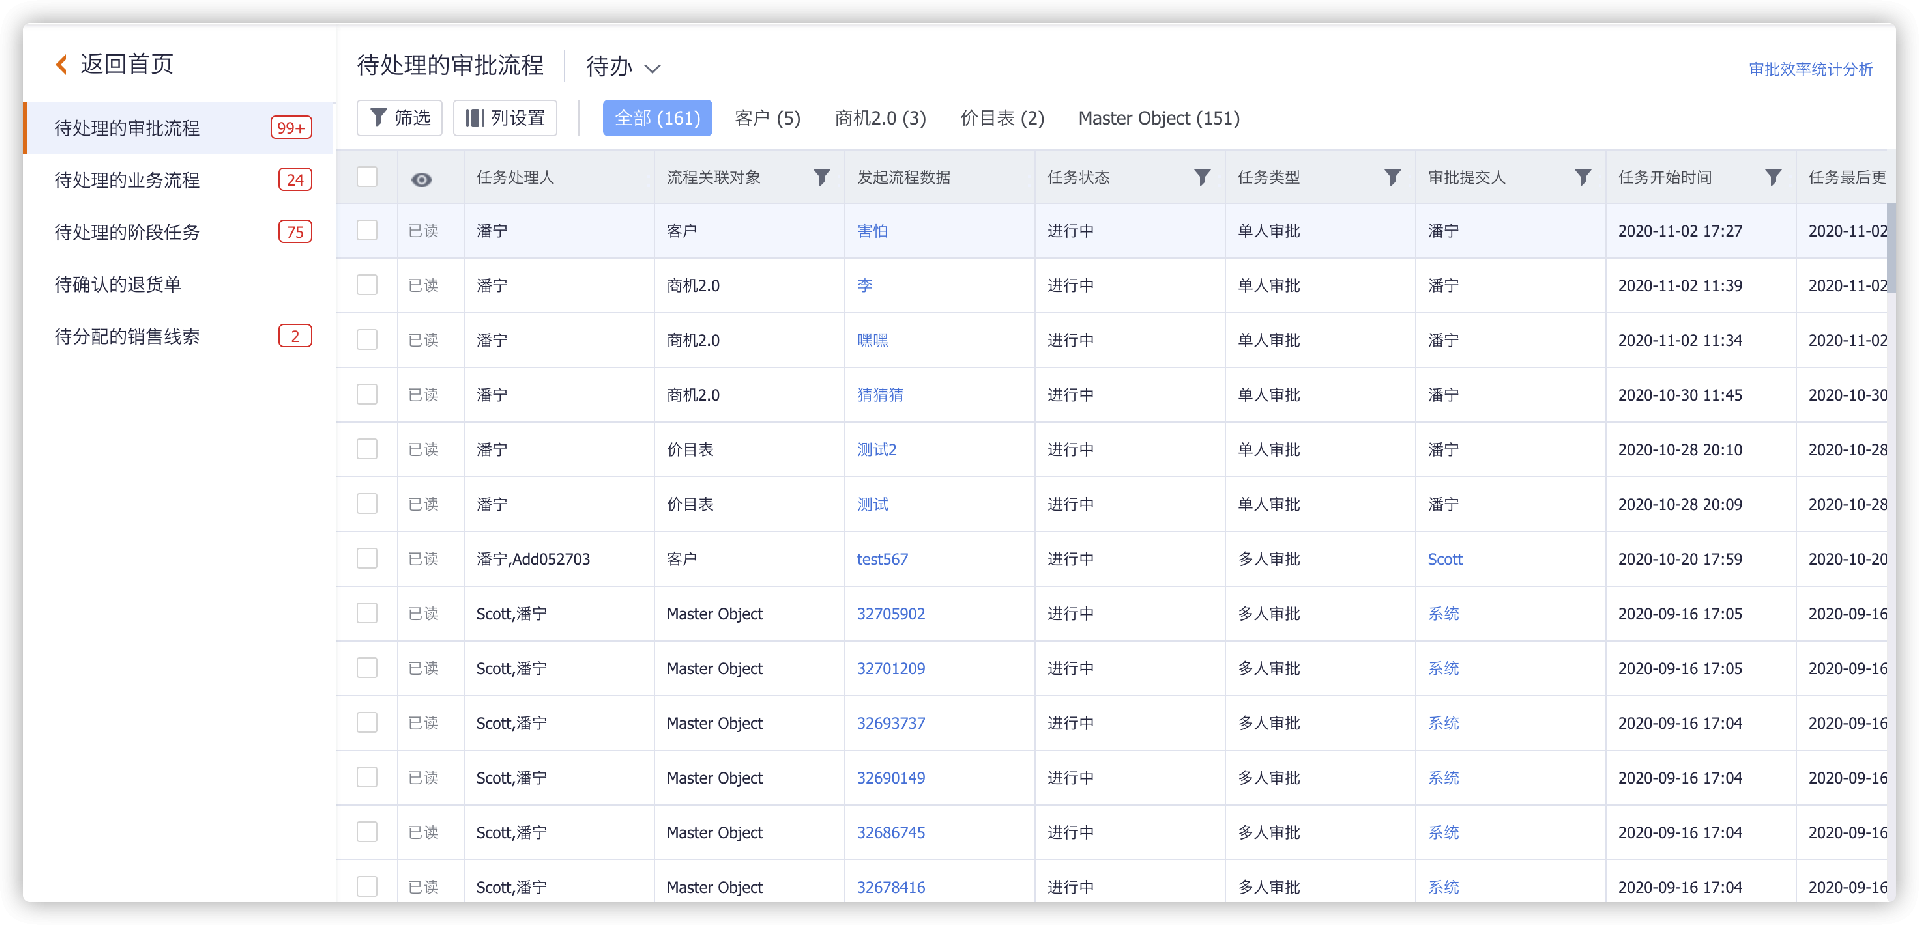This screenshot has height=926, width=1920.
Task: Open the test567 record link
Action: (882, 559)
